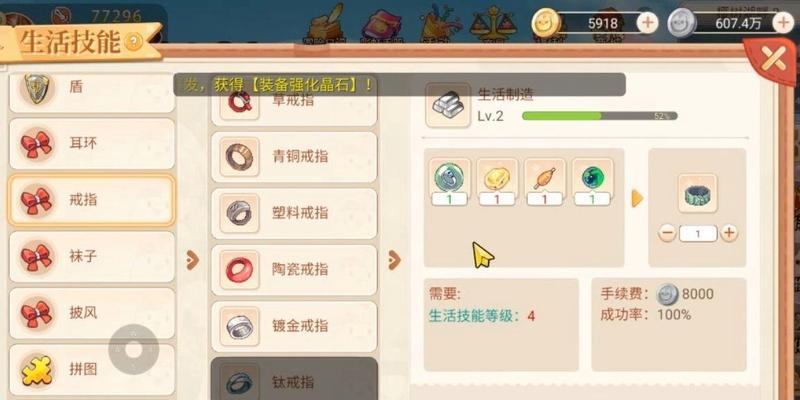Select the meat drumstick material icon
Screen dimensions: 800x400
click(x=544, y=177)
